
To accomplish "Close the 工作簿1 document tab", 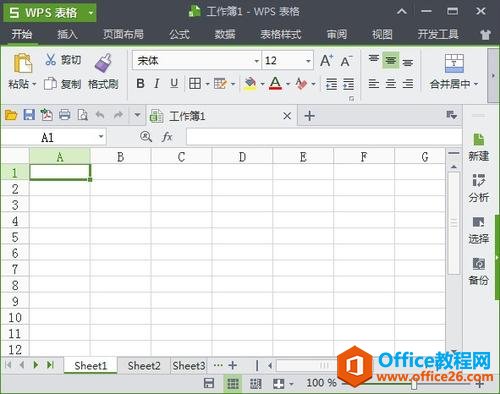I will tap(287, 116).
